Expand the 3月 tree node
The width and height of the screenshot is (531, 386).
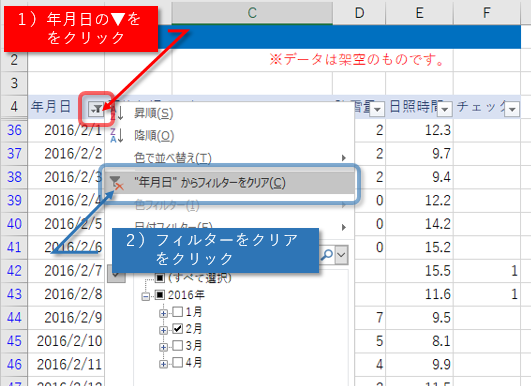click(x=163, y=347)
